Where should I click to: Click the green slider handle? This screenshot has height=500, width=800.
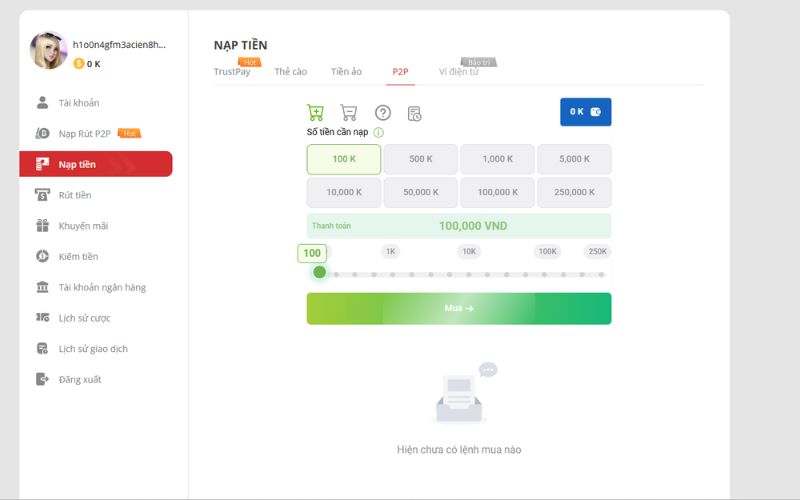(x=319, y=272)
